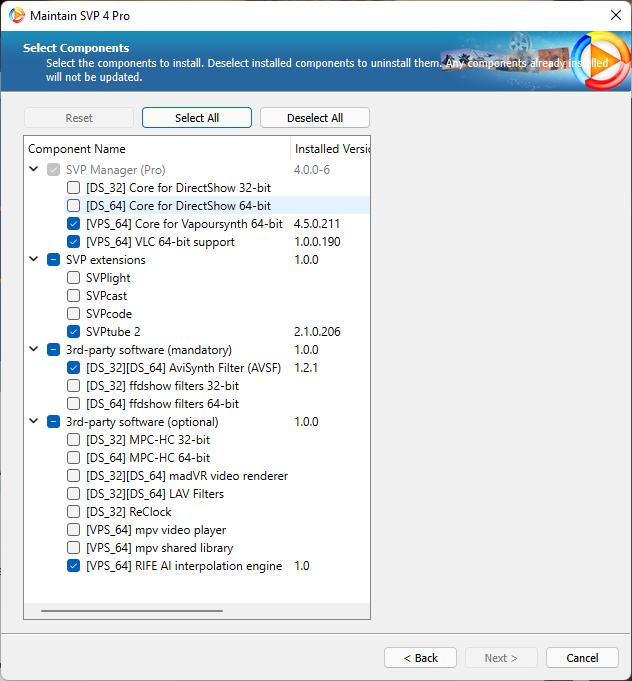Close the Maintain SVP 4 Pro window
This screenshot has width=632, height=681.
pos(615,15)
